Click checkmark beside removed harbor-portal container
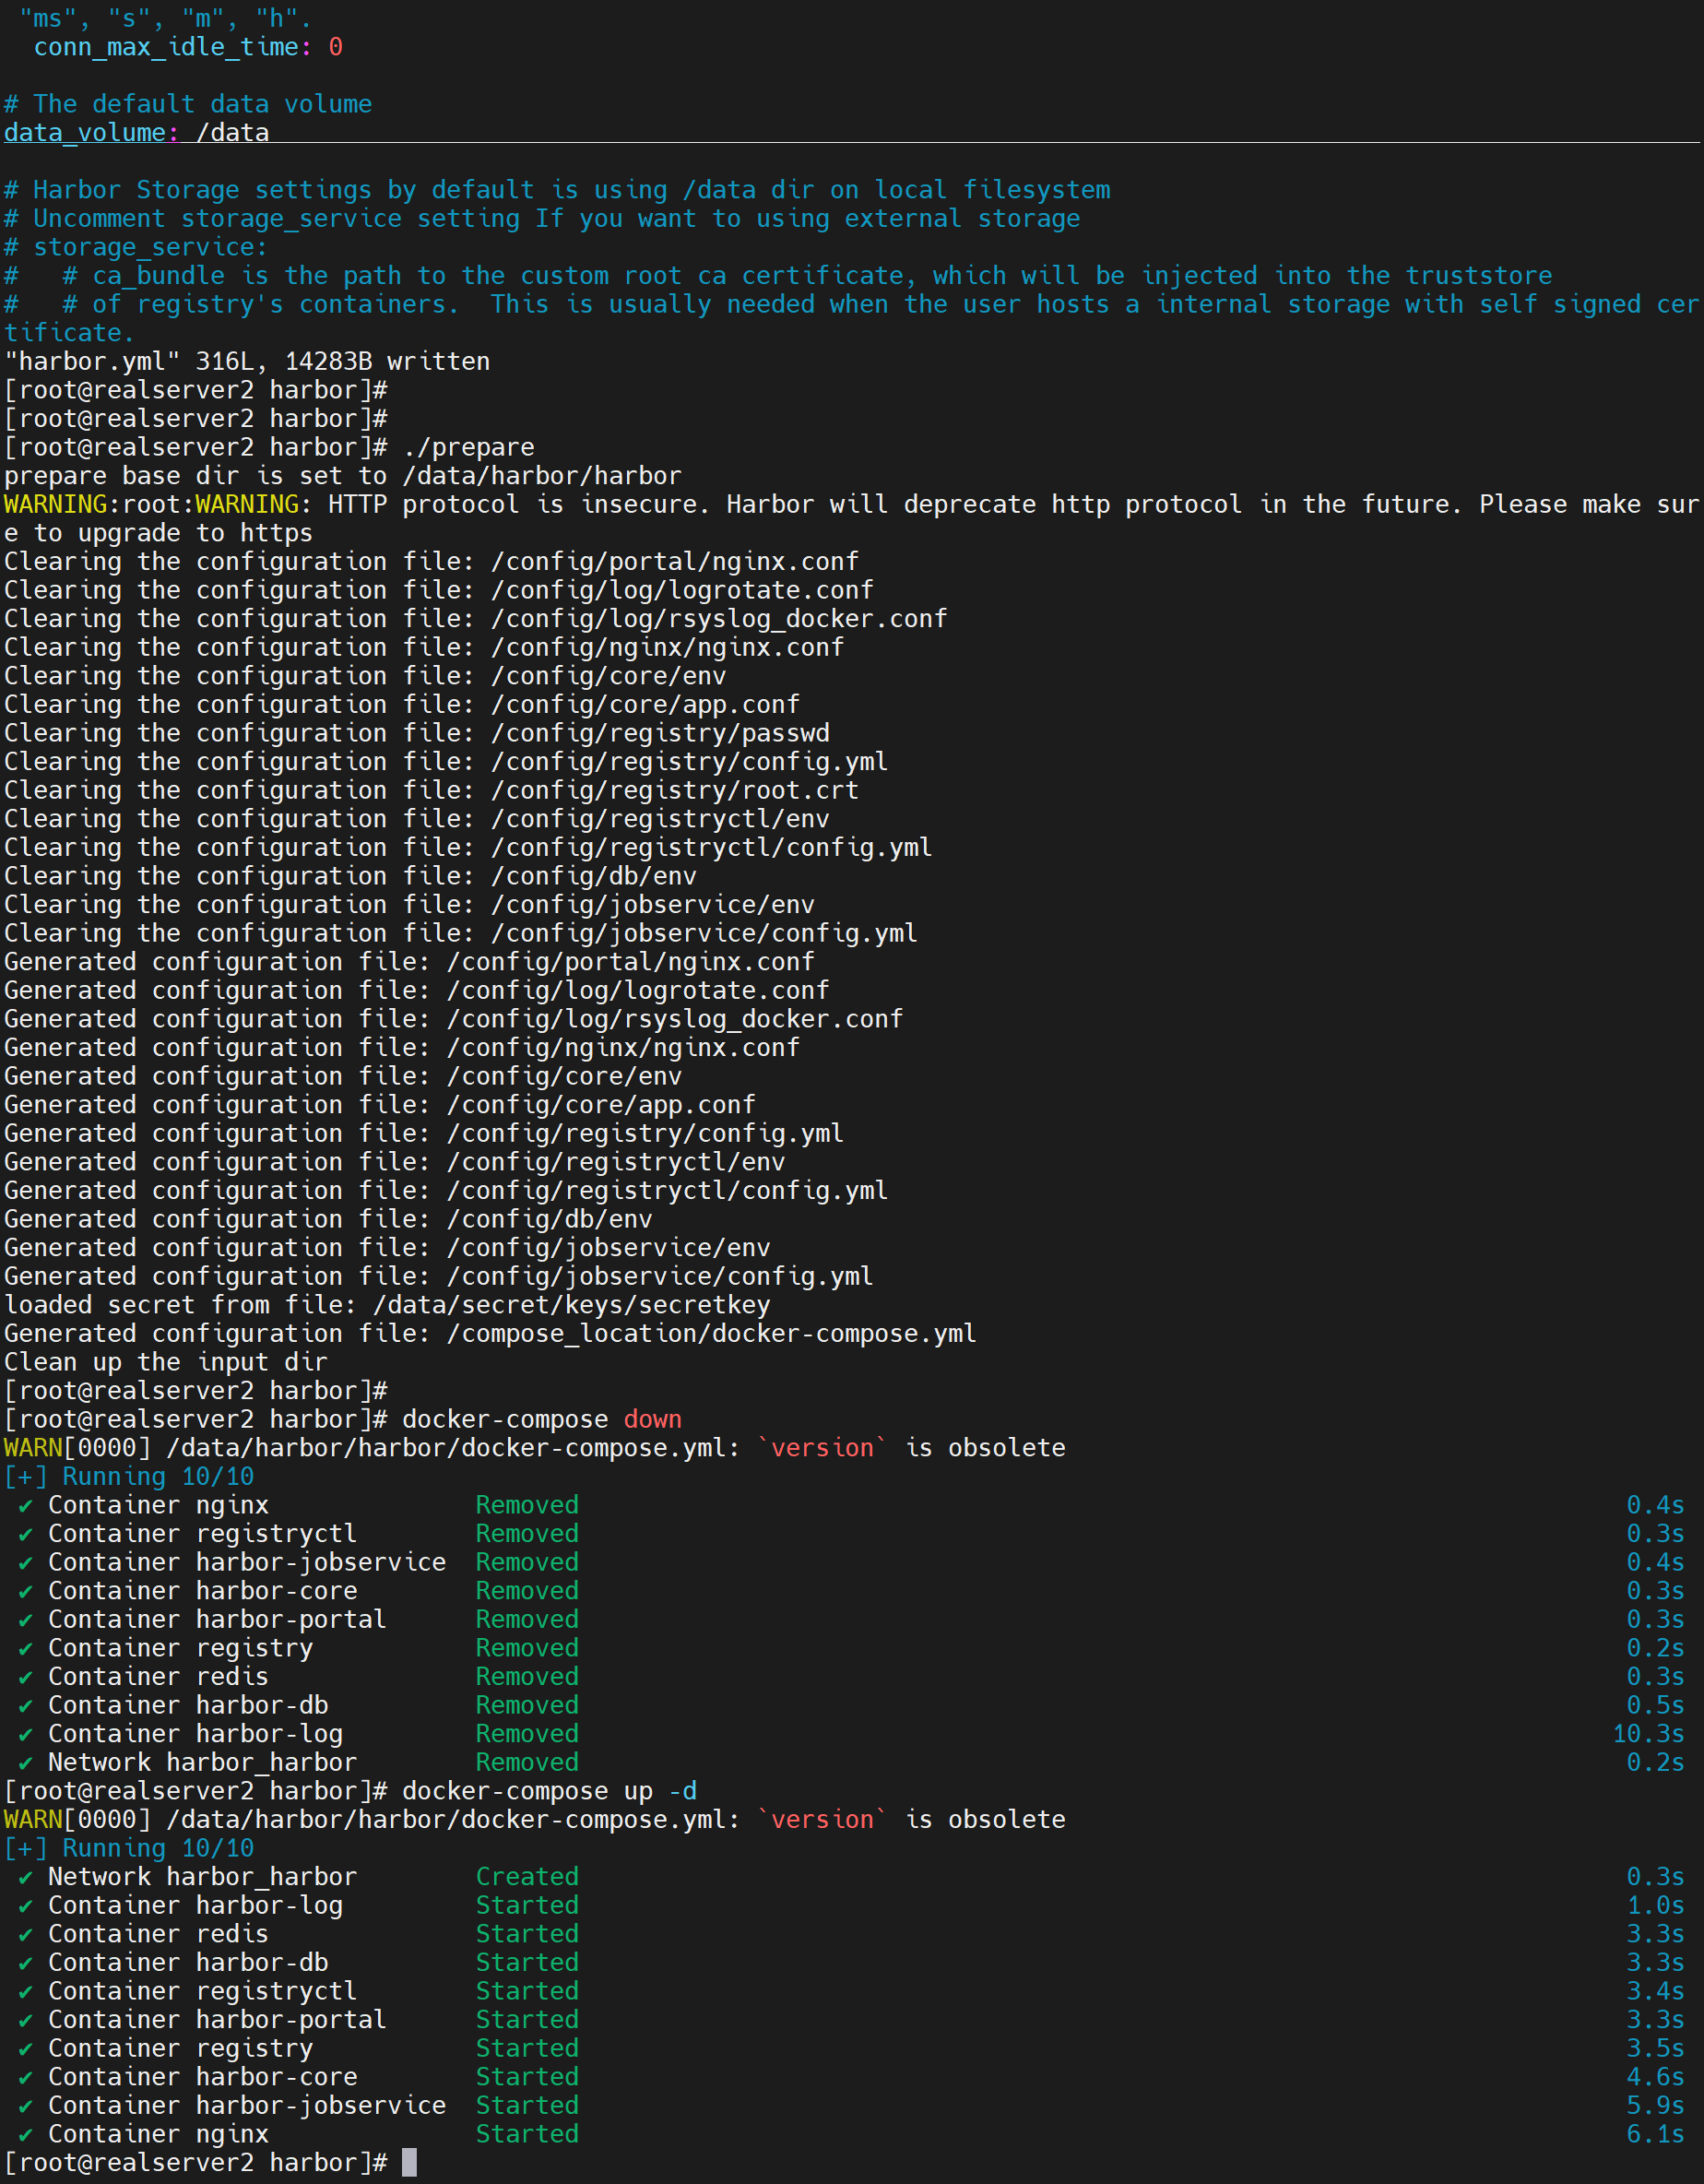Viewport: 1704px width, 2184px height. 25,1620
